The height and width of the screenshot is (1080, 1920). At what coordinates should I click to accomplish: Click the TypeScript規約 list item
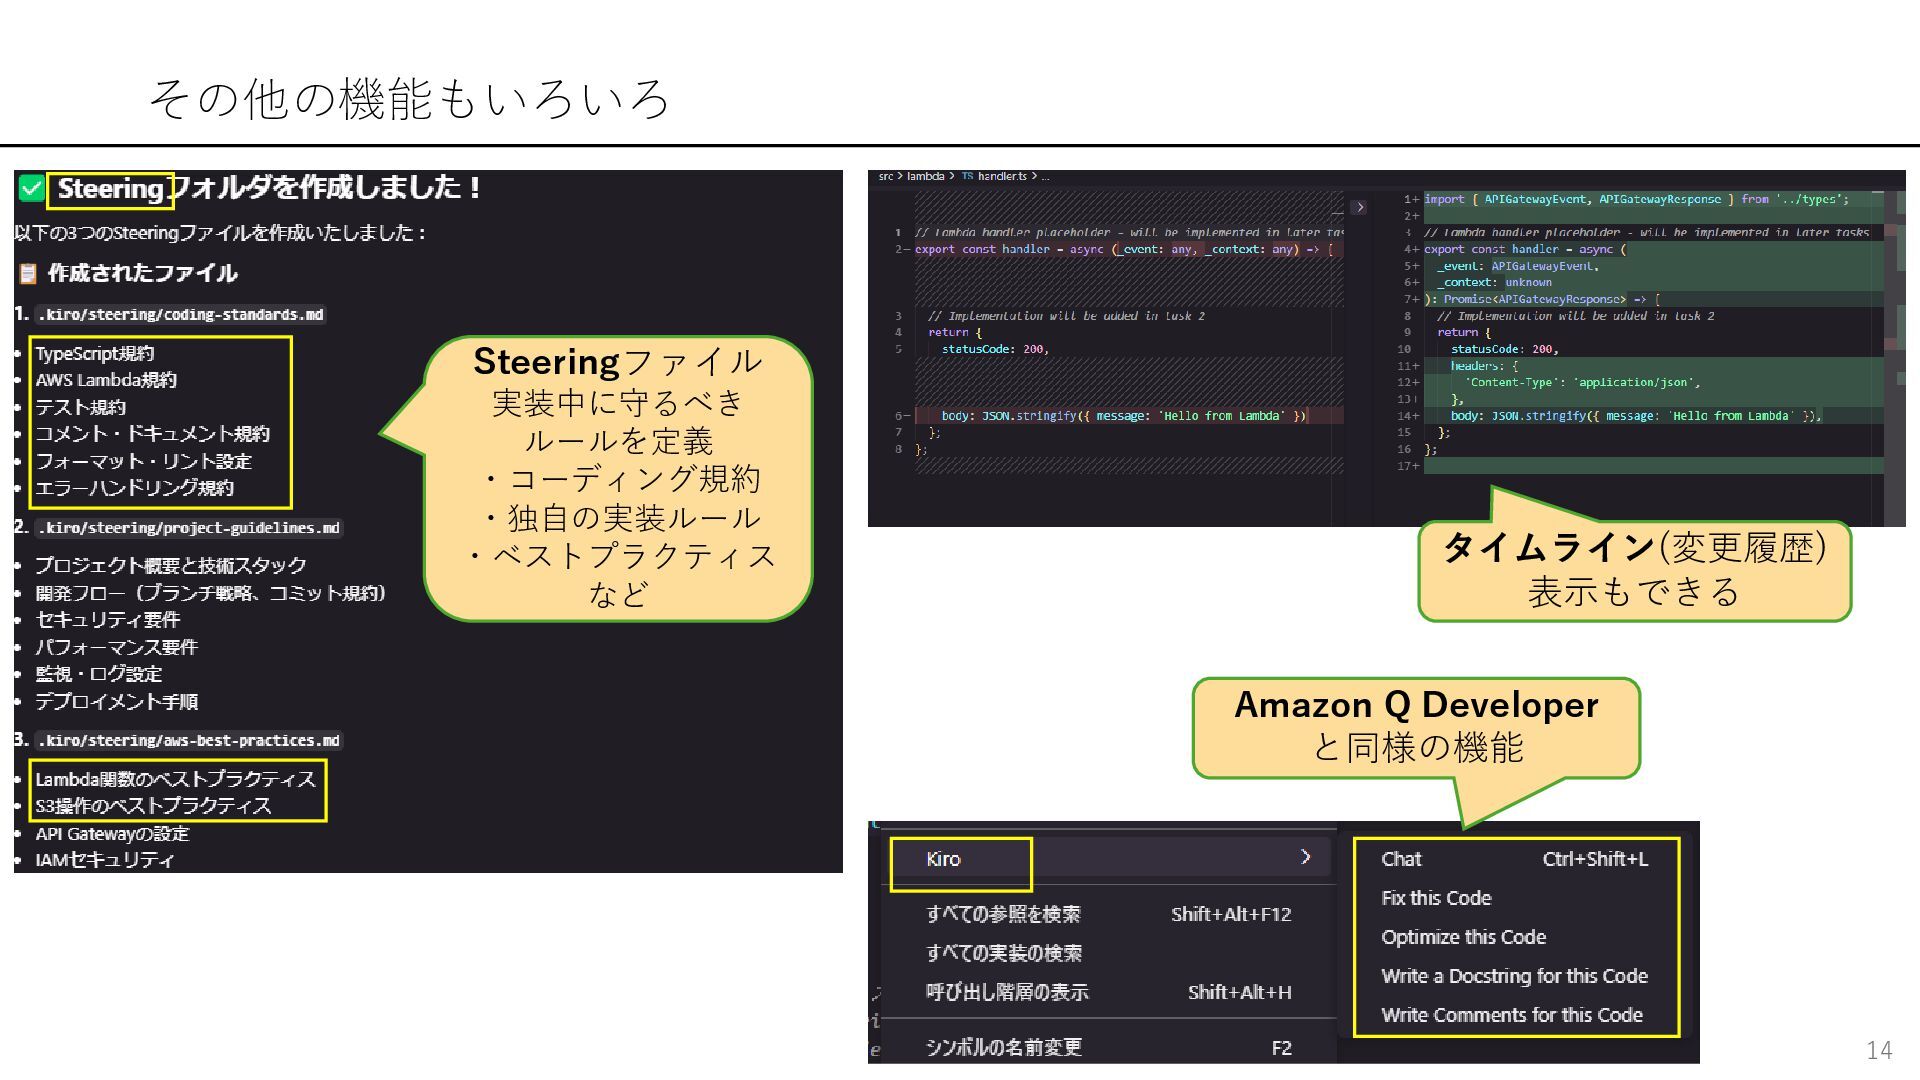click(x=95, y=353)
